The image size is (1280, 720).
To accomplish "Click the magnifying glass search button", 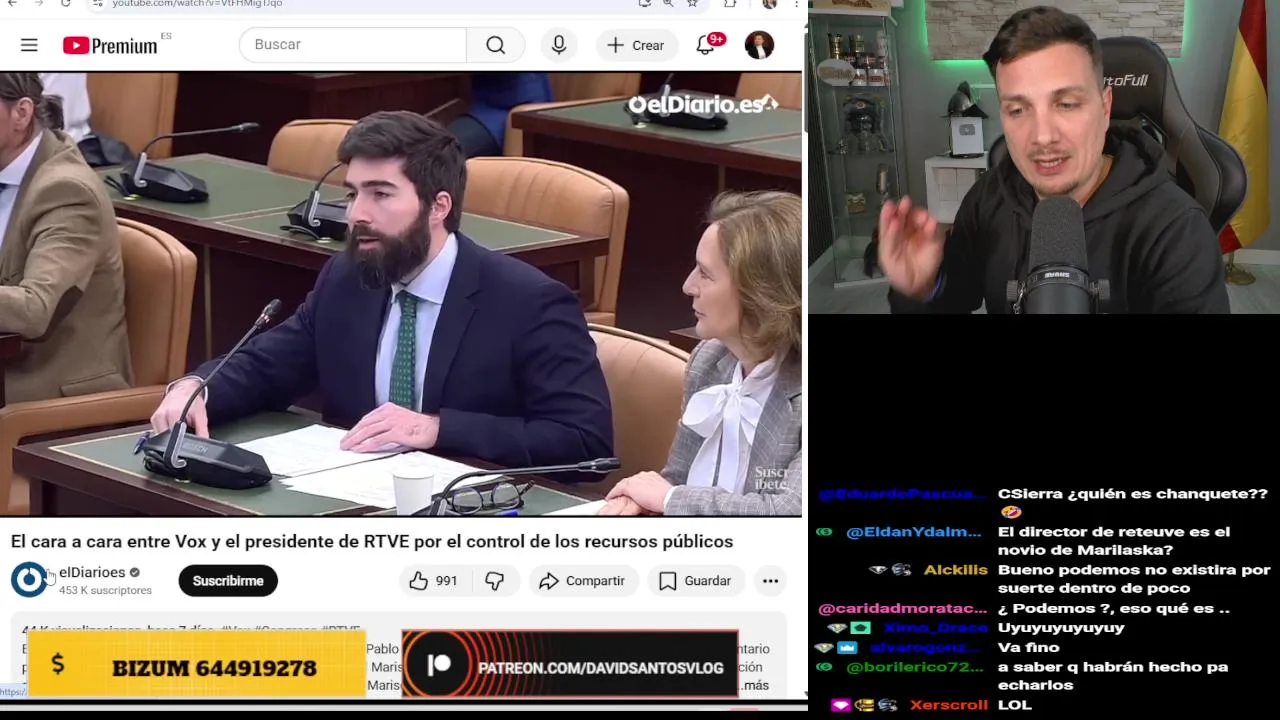I will pyautogui.click(x=496, y=45).
